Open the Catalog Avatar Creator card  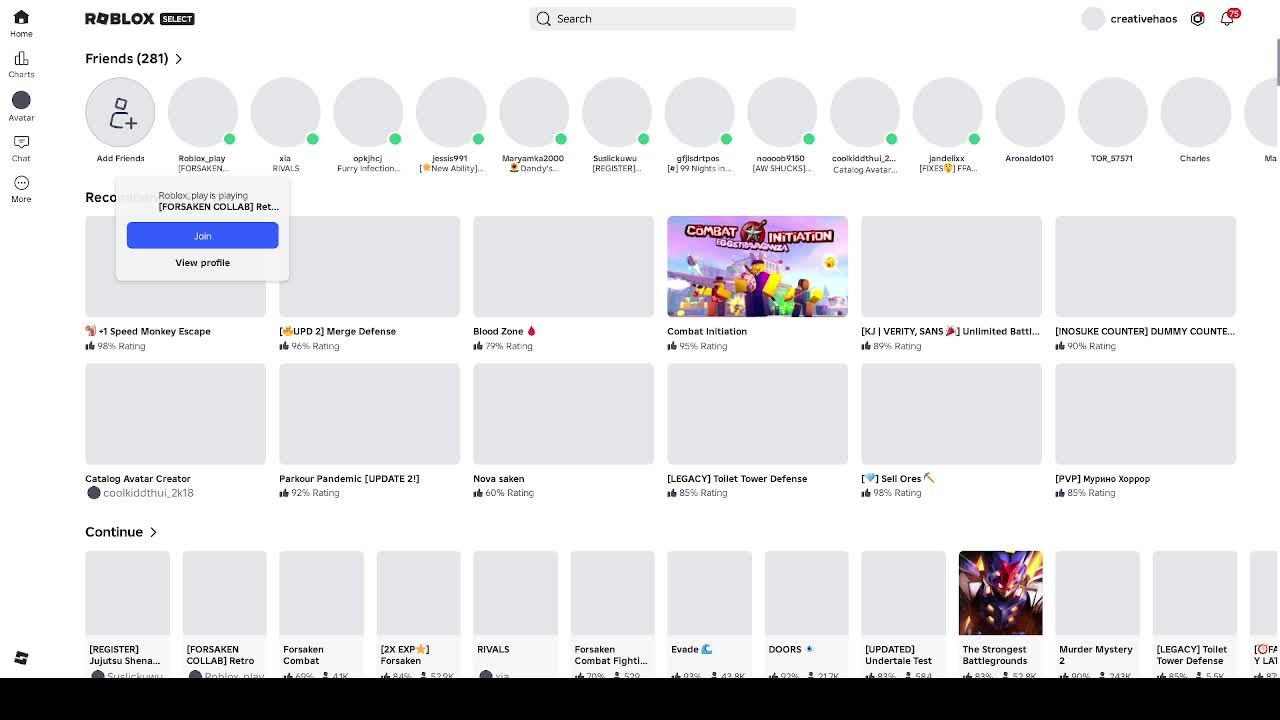pyautogui.click(x=175, y=431)
